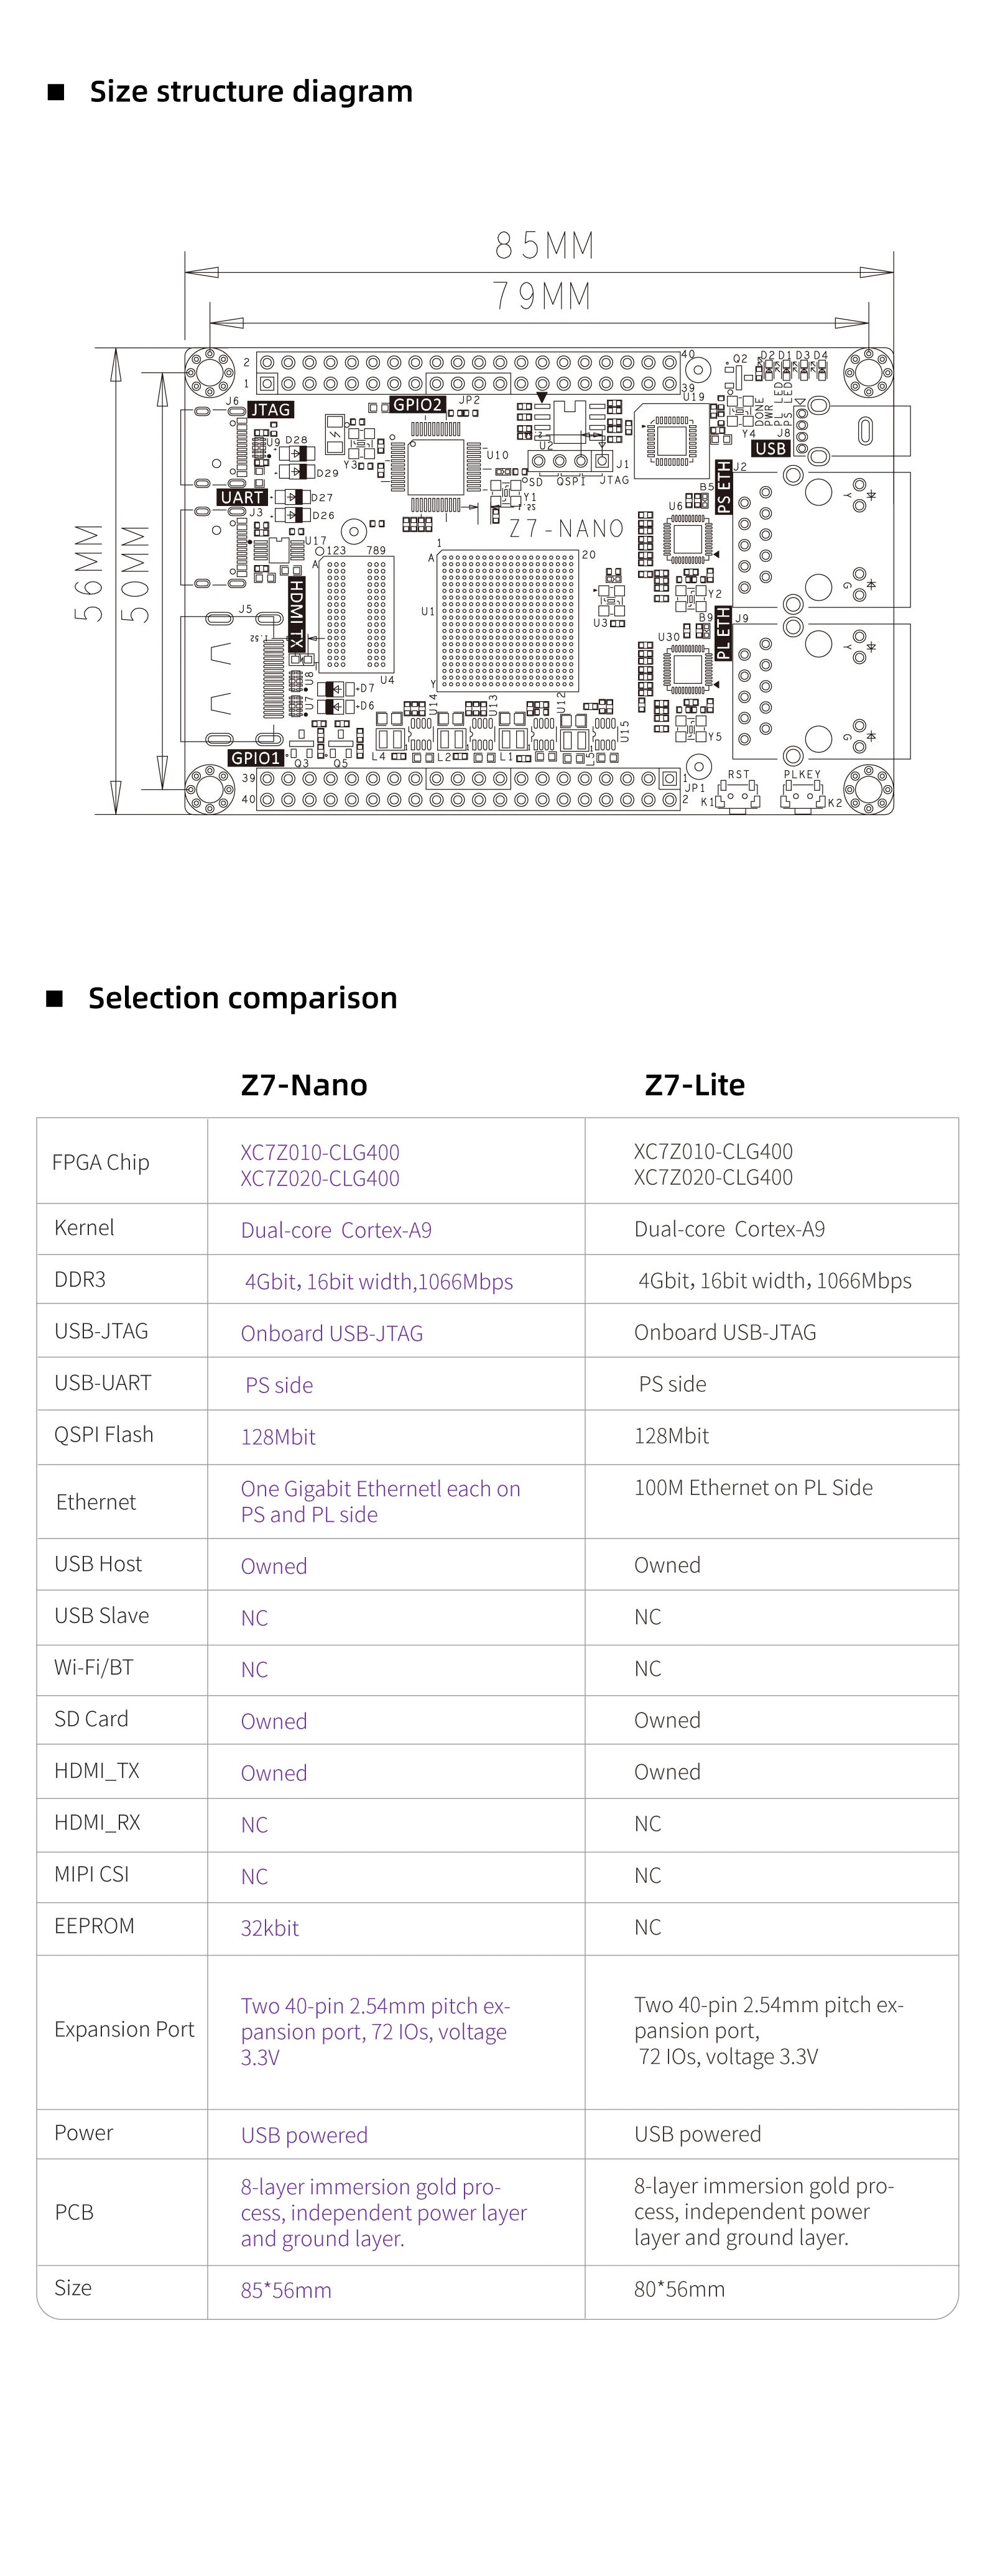The image size is (995, 2576).
Task: Select the UART label on the board
Action: (242, 497)
